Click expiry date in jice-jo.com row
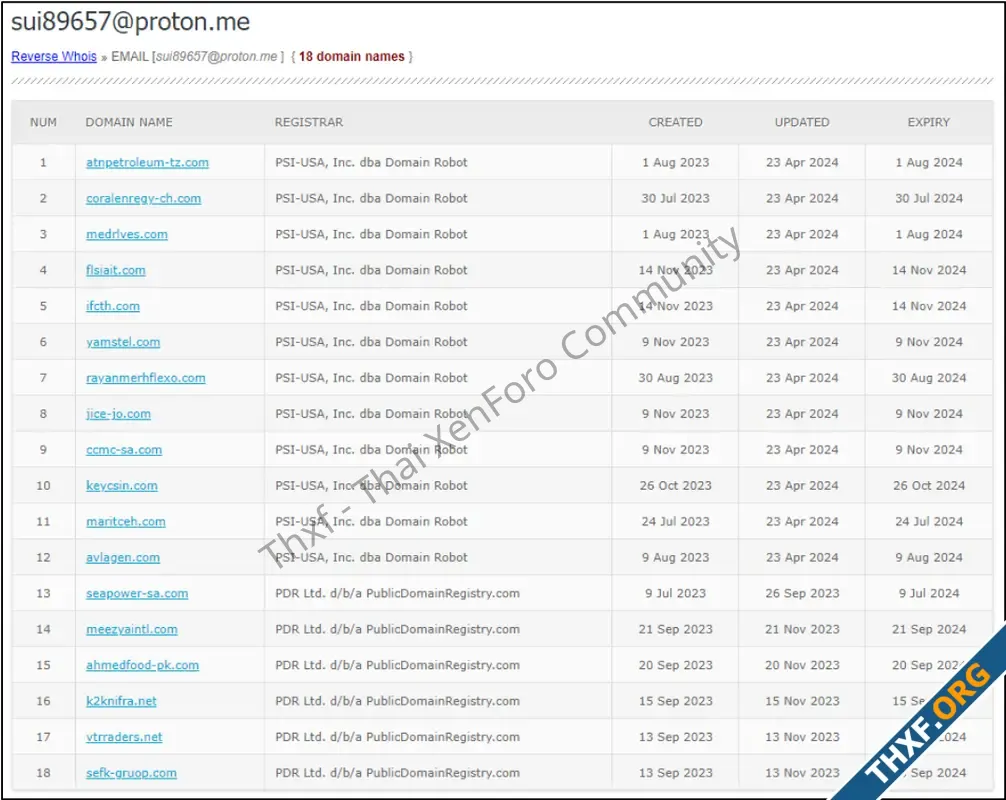This screenshot has width=1006, height=800. (x=929, y=414)
